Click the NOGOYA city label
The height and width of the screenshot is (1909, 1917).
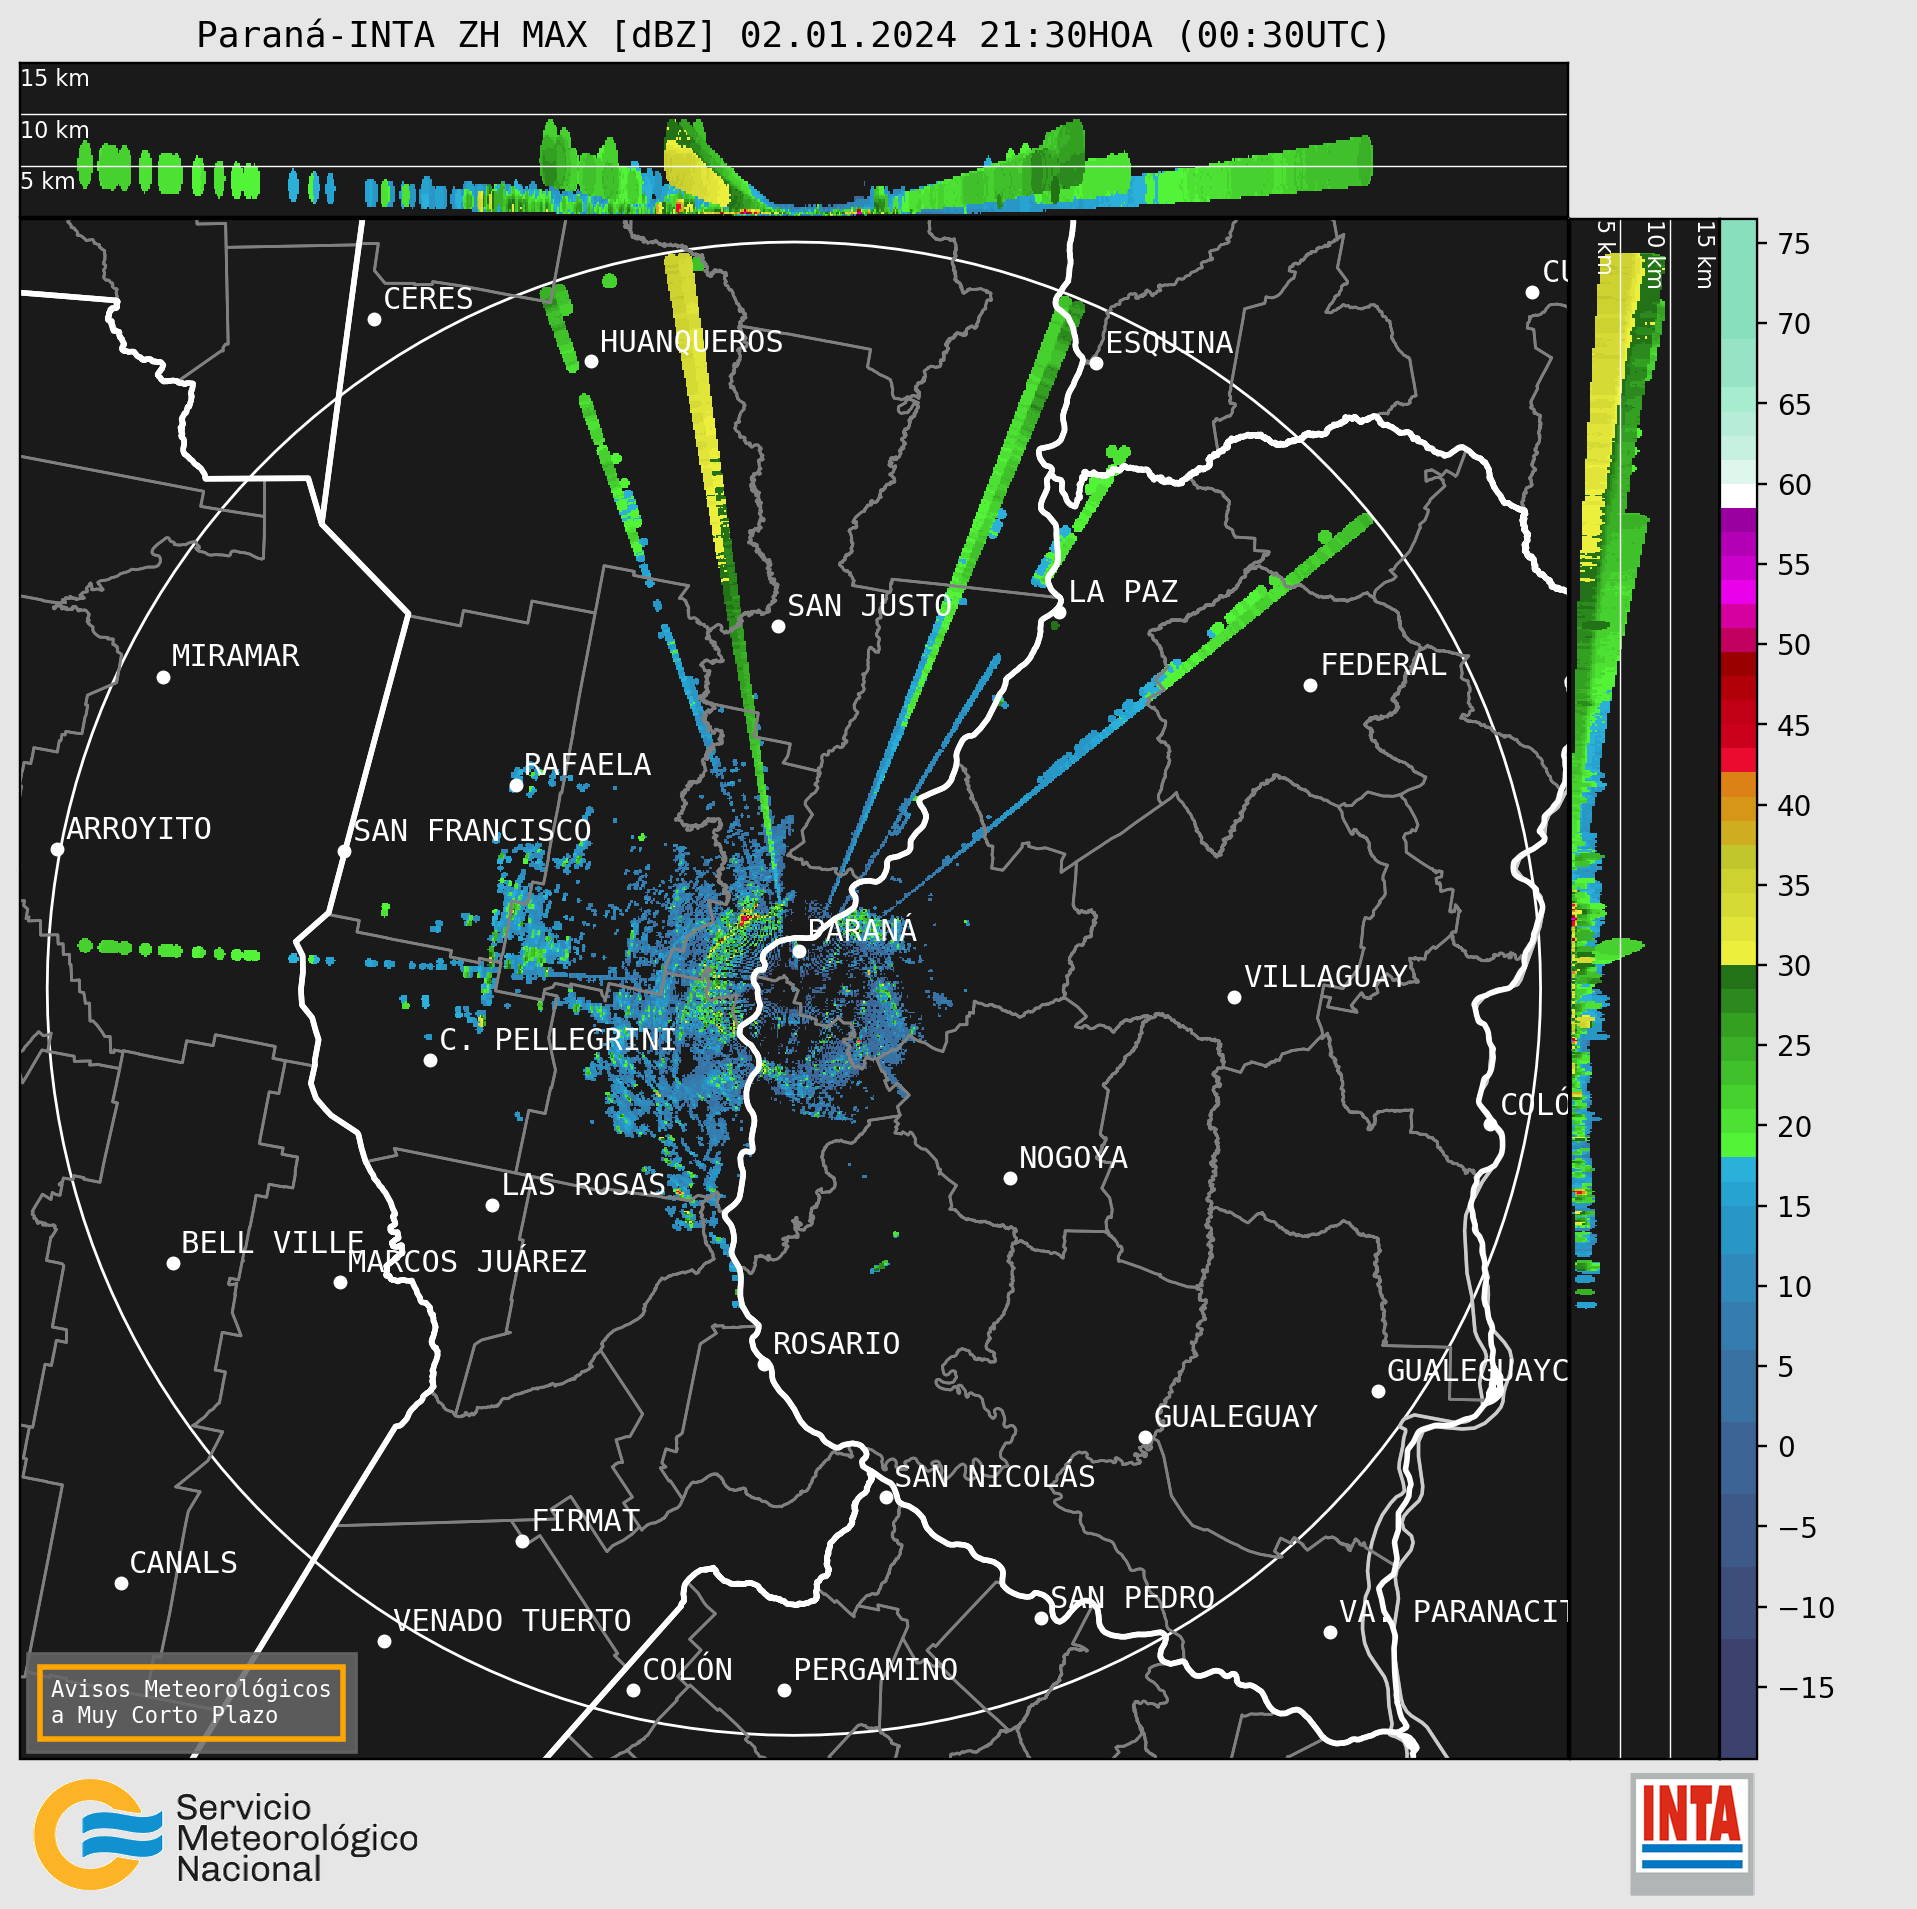click(x=1073, y=1157)
